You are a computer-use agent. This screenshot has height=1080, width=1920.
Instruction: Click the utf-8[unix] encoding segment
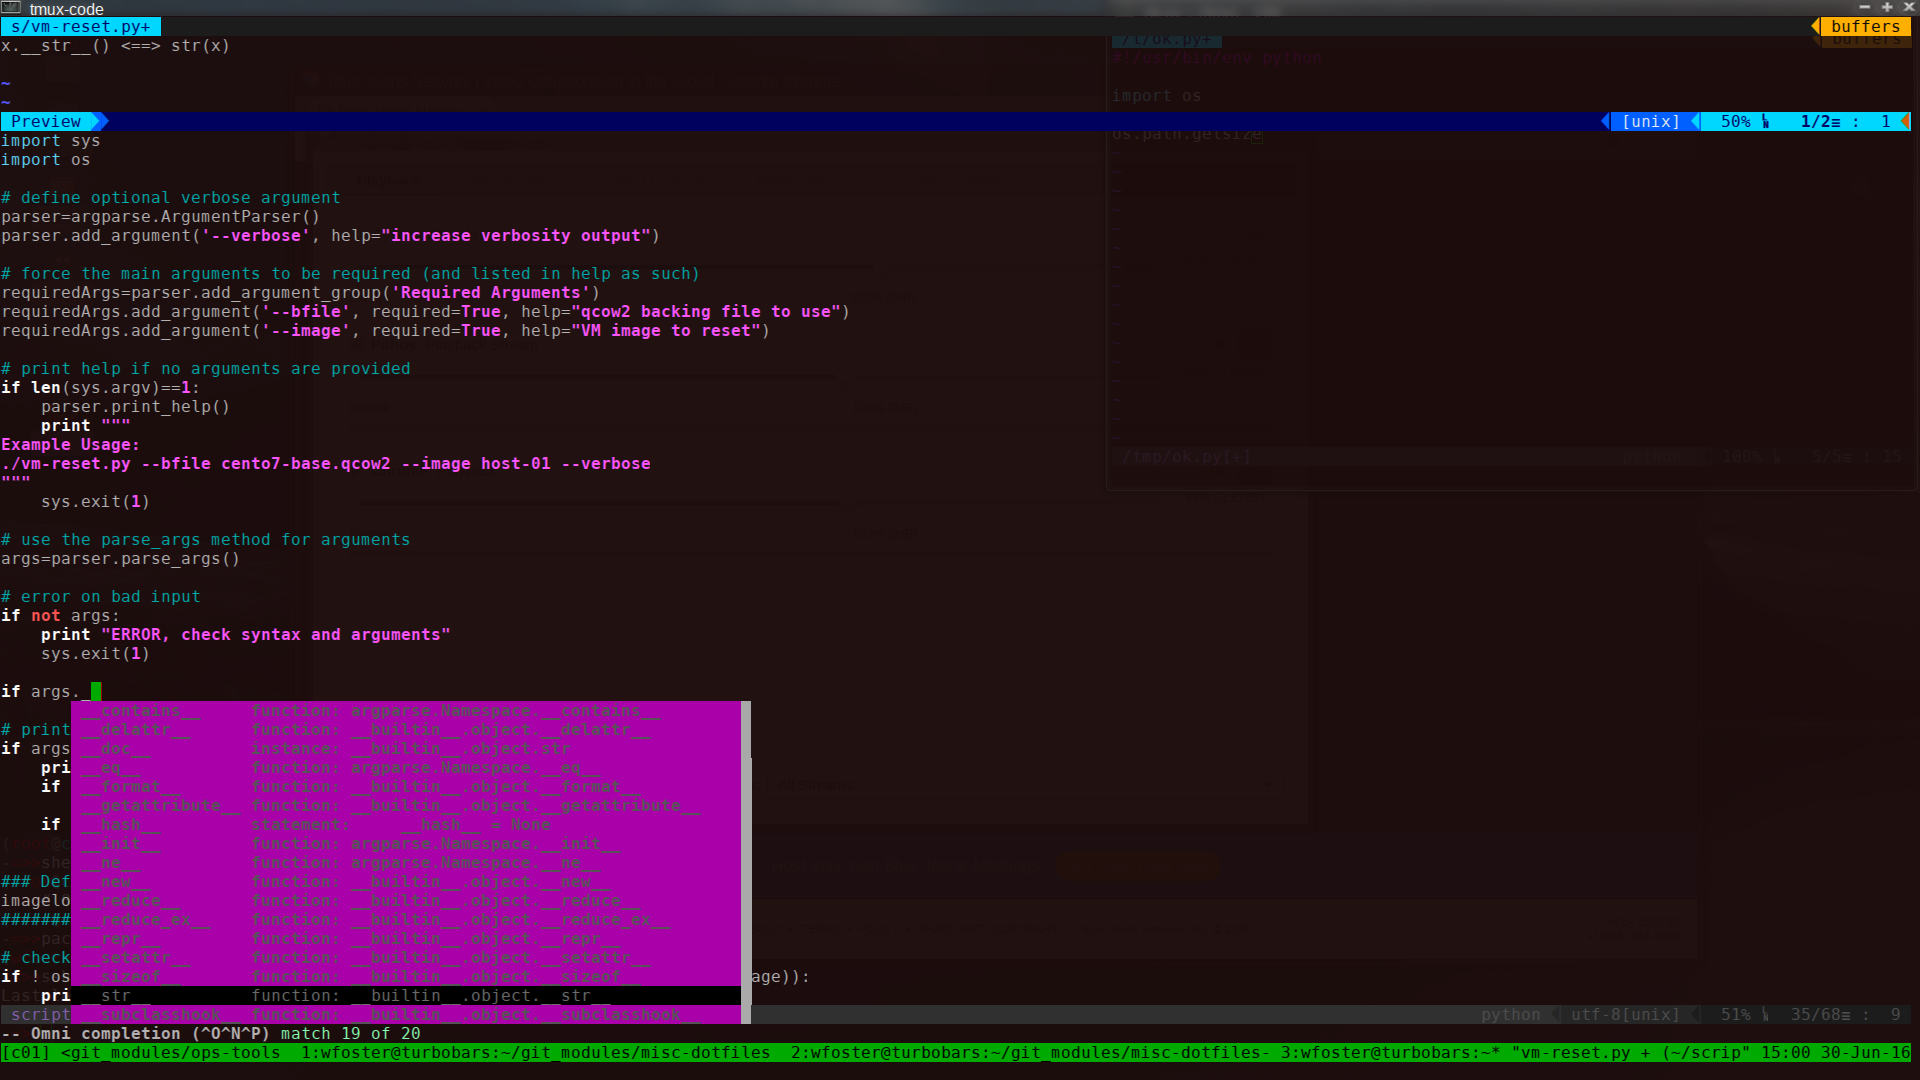[1625, 1014]
